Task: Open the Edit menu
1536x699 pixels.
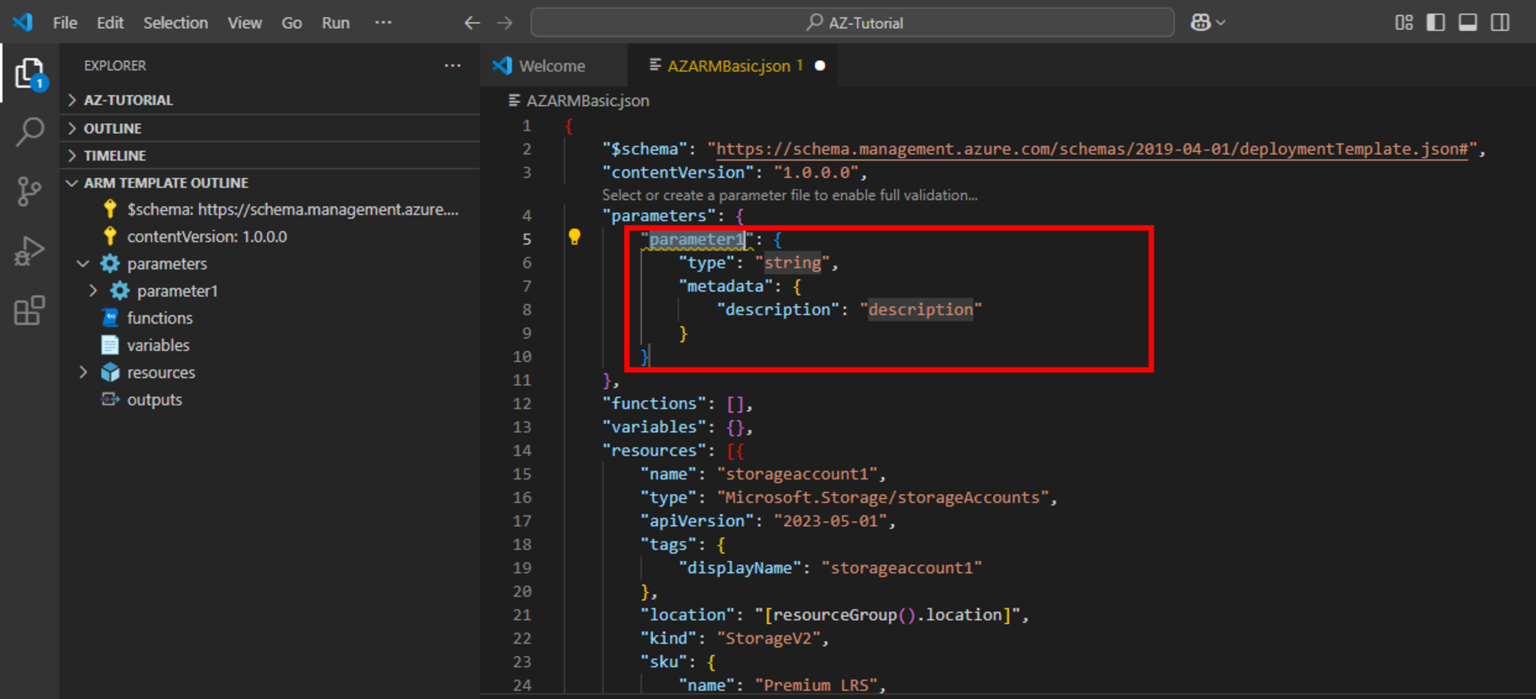Action: 110,22
